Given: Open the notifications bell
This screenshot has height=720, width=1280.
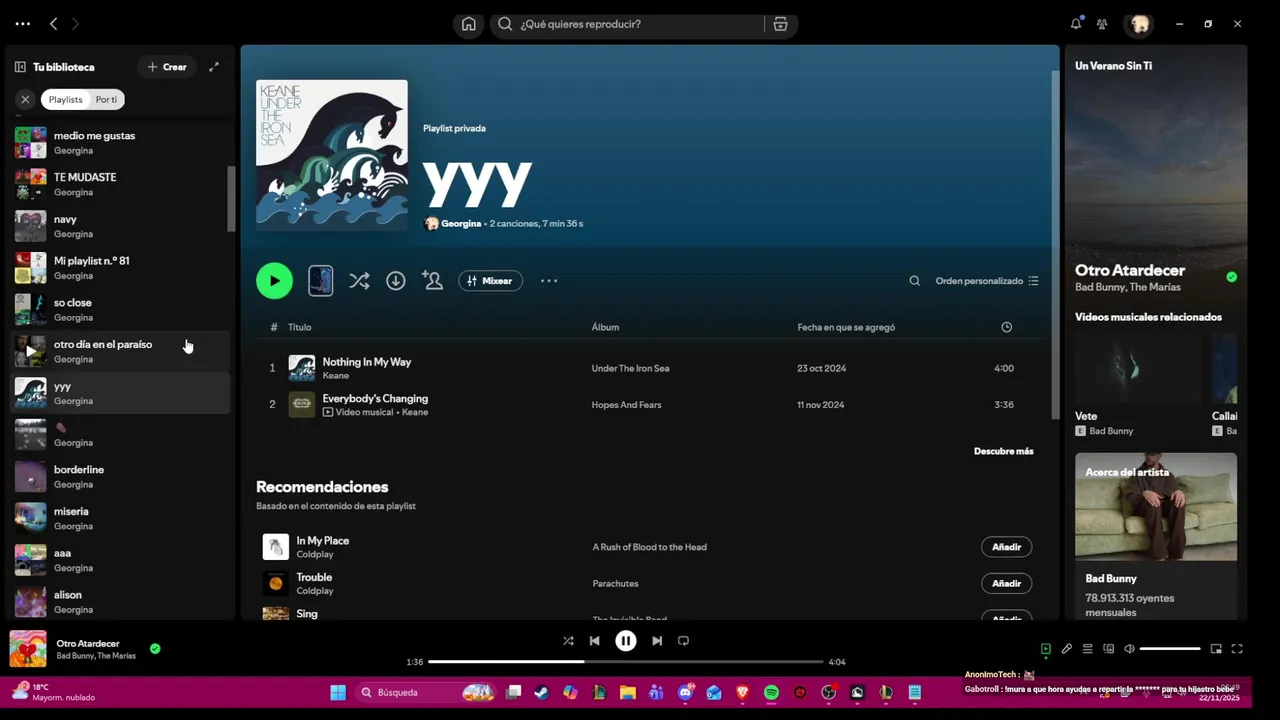Looking at the screenshot, I should (x=1076, y=24).
